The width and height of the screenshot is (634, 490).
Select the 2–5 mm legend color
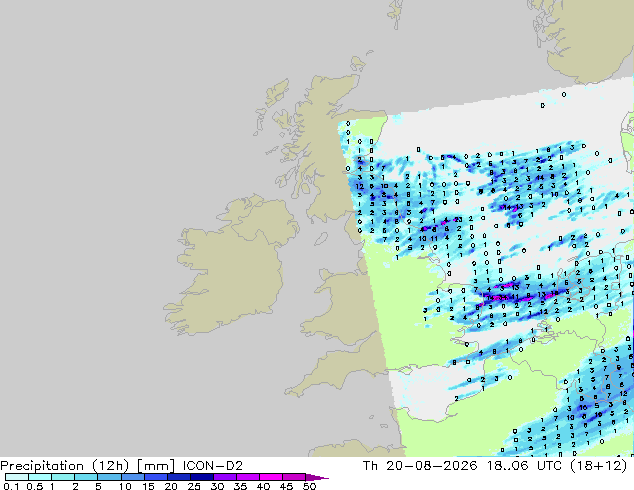[x=86, y=477]
